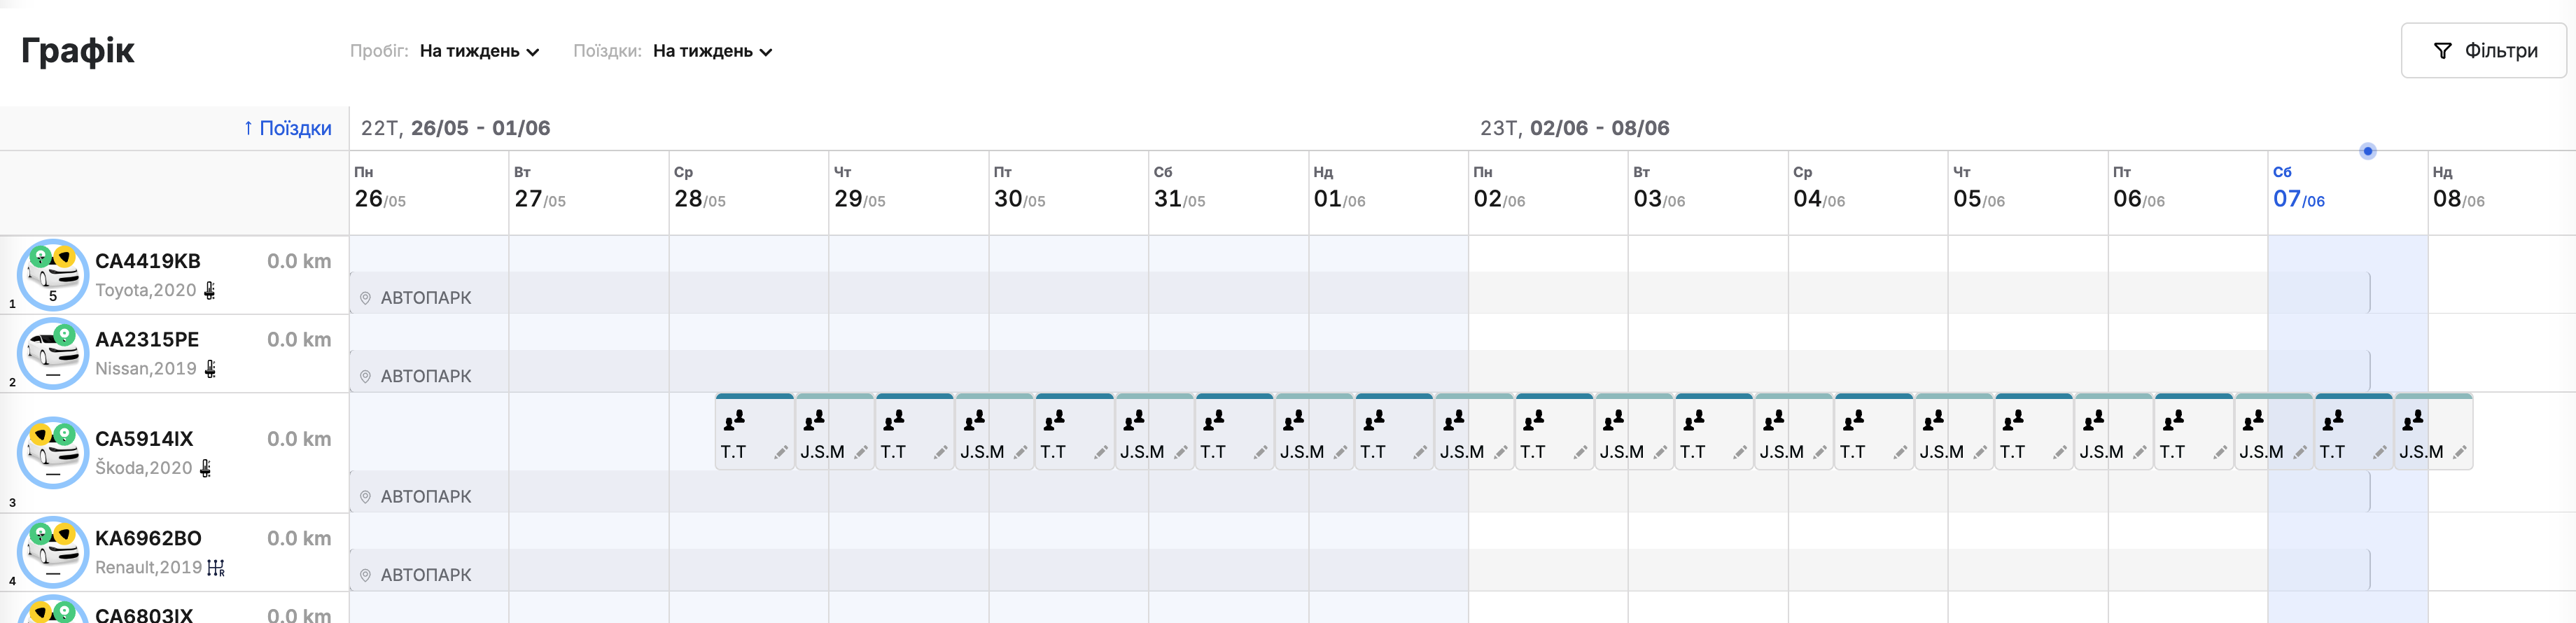Edit the T.T shift on 28/05 via pencil
Image resolution: width=2576 pixels, height=623 pixels.
point(781,453)
